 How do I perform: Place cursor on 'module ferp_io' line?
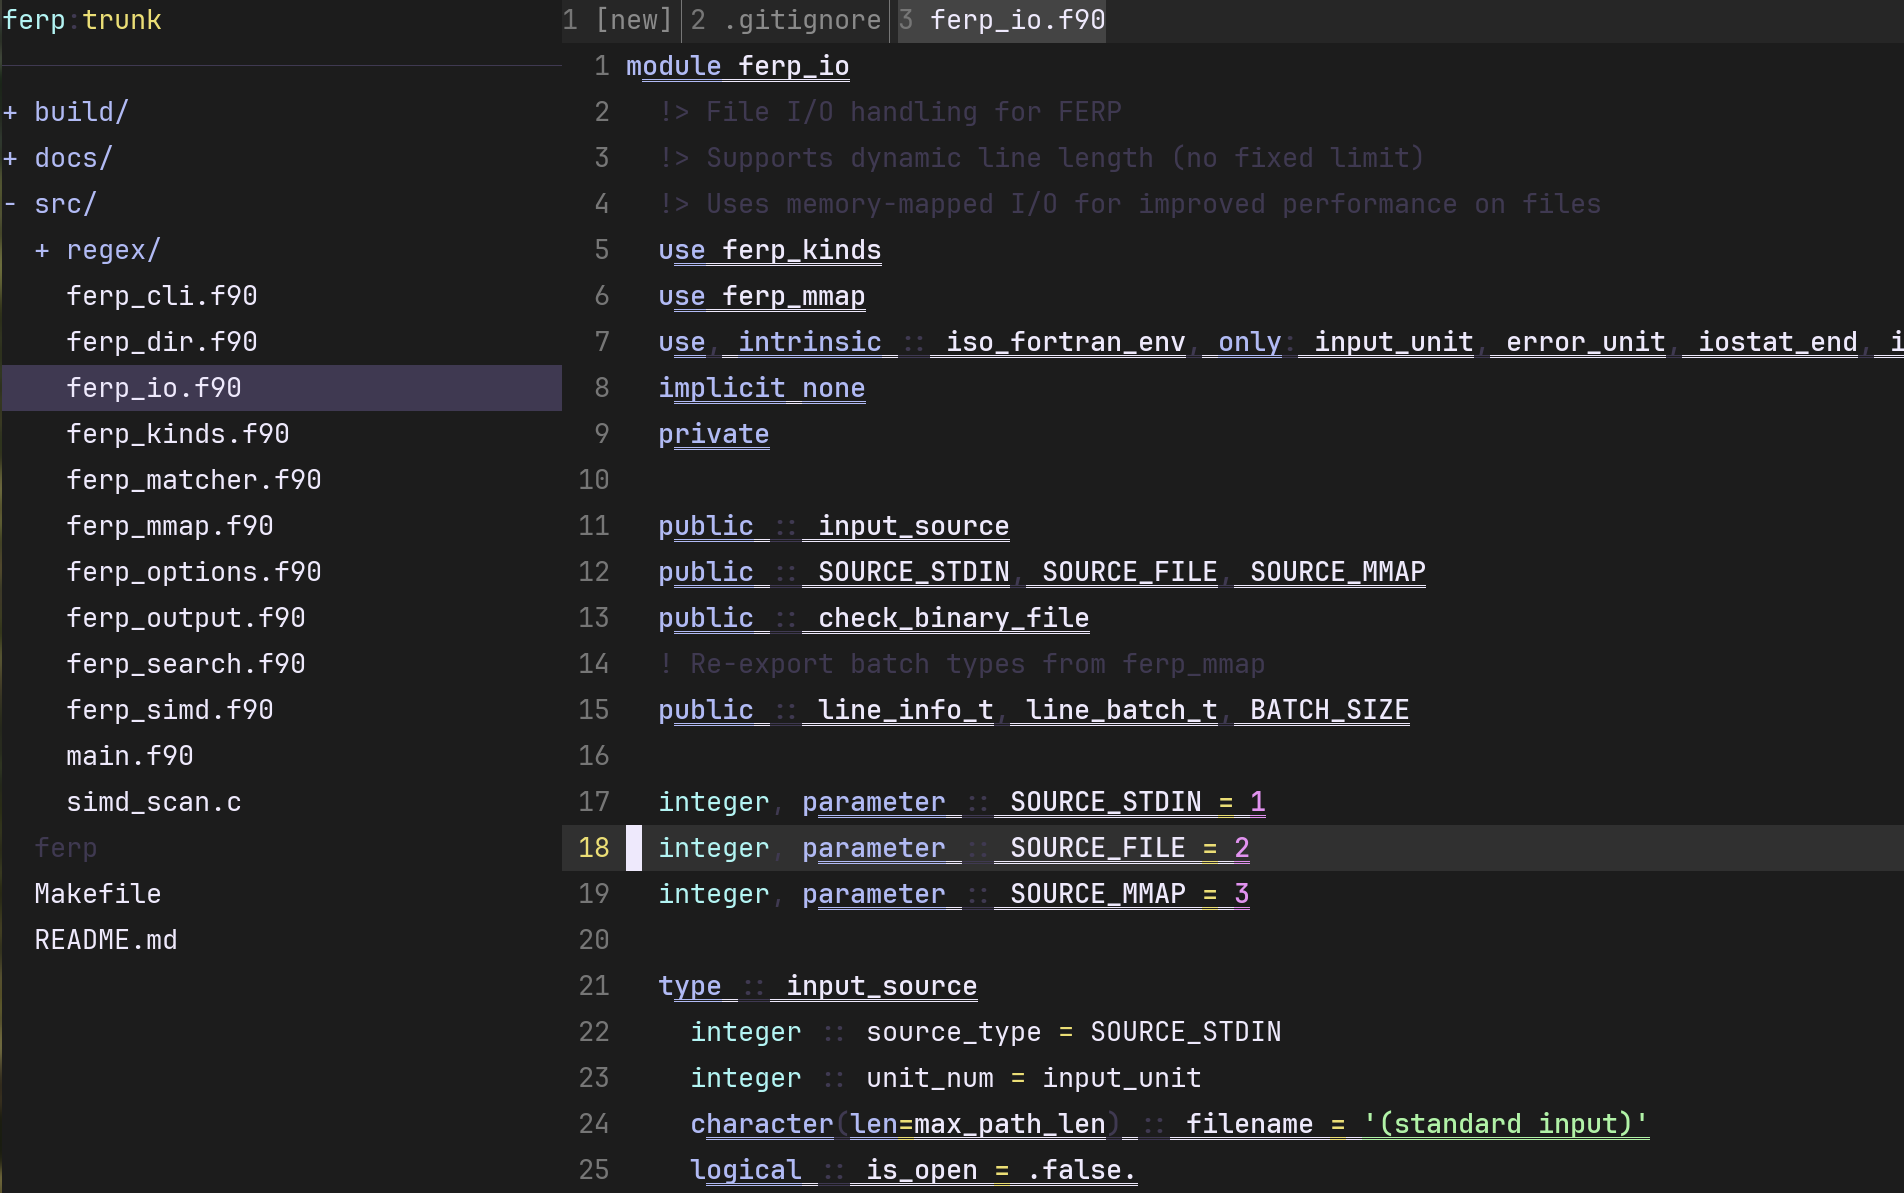click(737, 66)
